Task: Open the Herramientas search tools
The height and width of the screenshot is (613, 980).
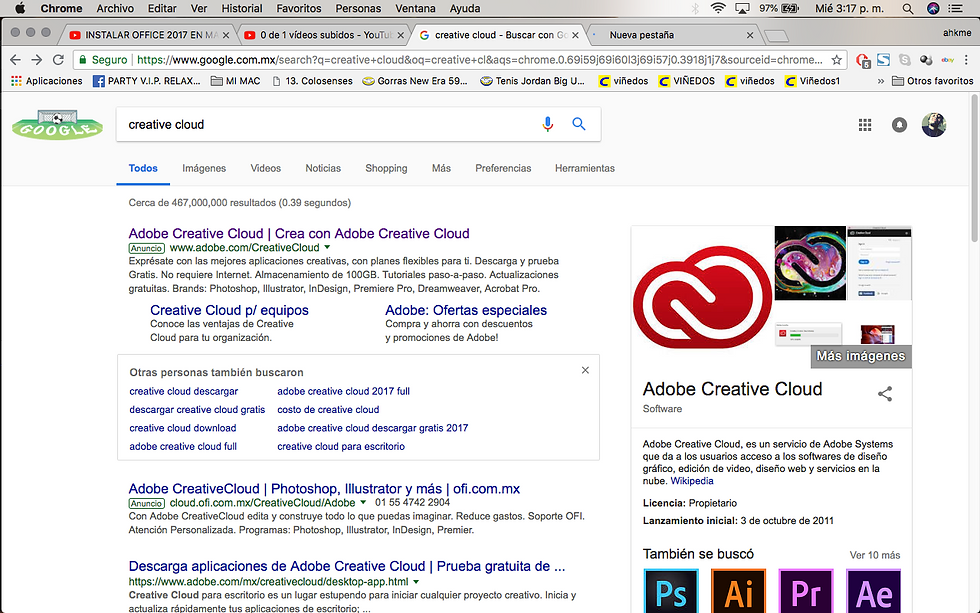Action: 585,168
